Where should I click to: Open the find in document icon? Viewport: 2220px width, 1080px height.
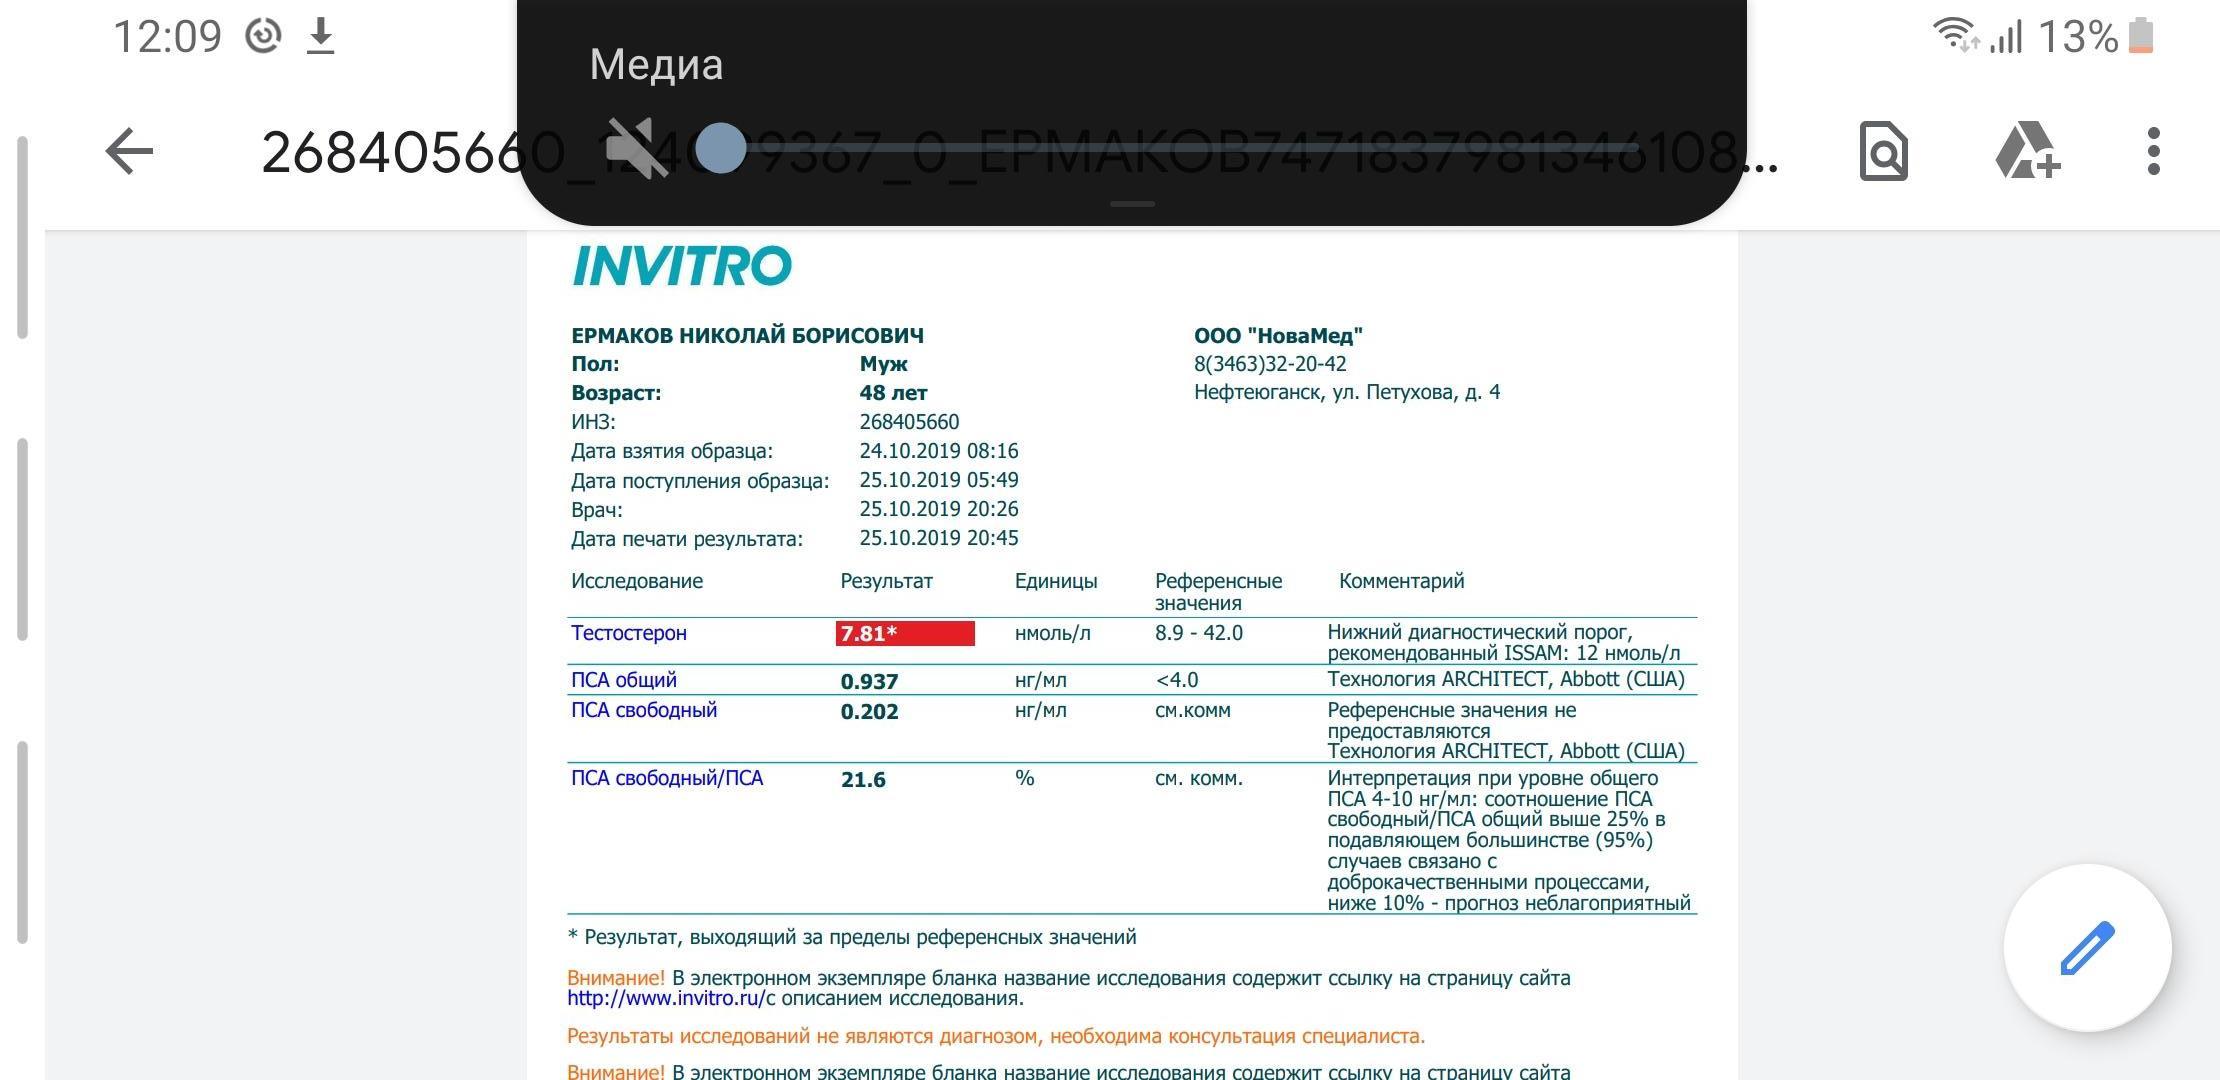pos(1883,152)
